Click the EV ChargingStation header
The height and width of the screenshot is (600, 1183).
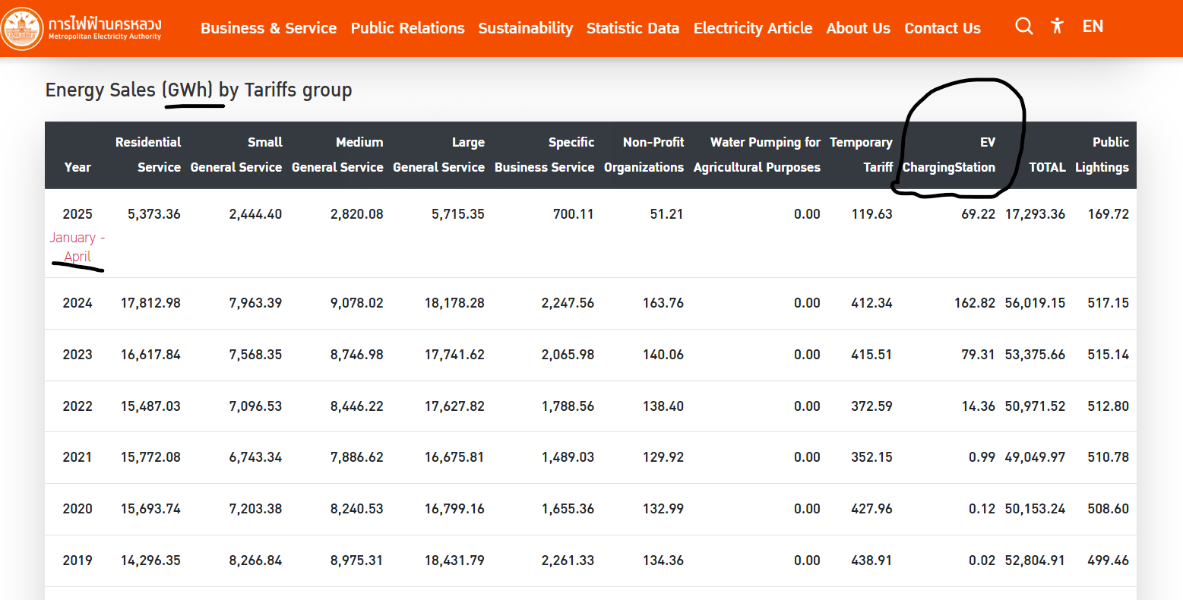click(949, 155)
